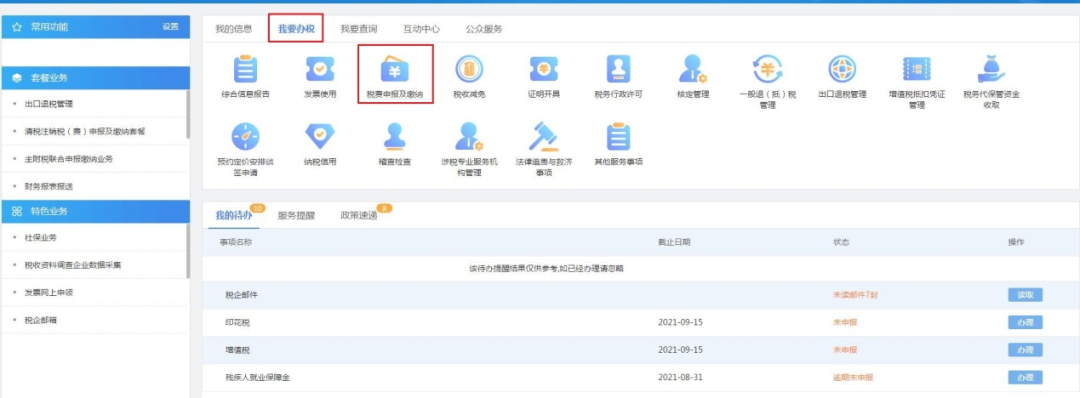
Task: Click the 未读邮件7封 status
Action: (x=855, y=295)
